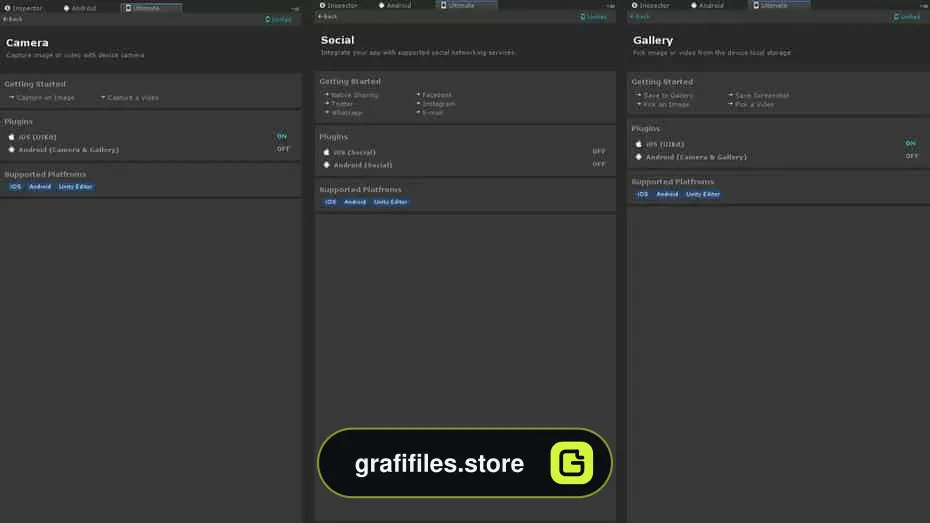Select the Ultimate tab above Gallery panel
This screenshot has height=523, width=930.
pyautogui.click(x=779, y=5)
